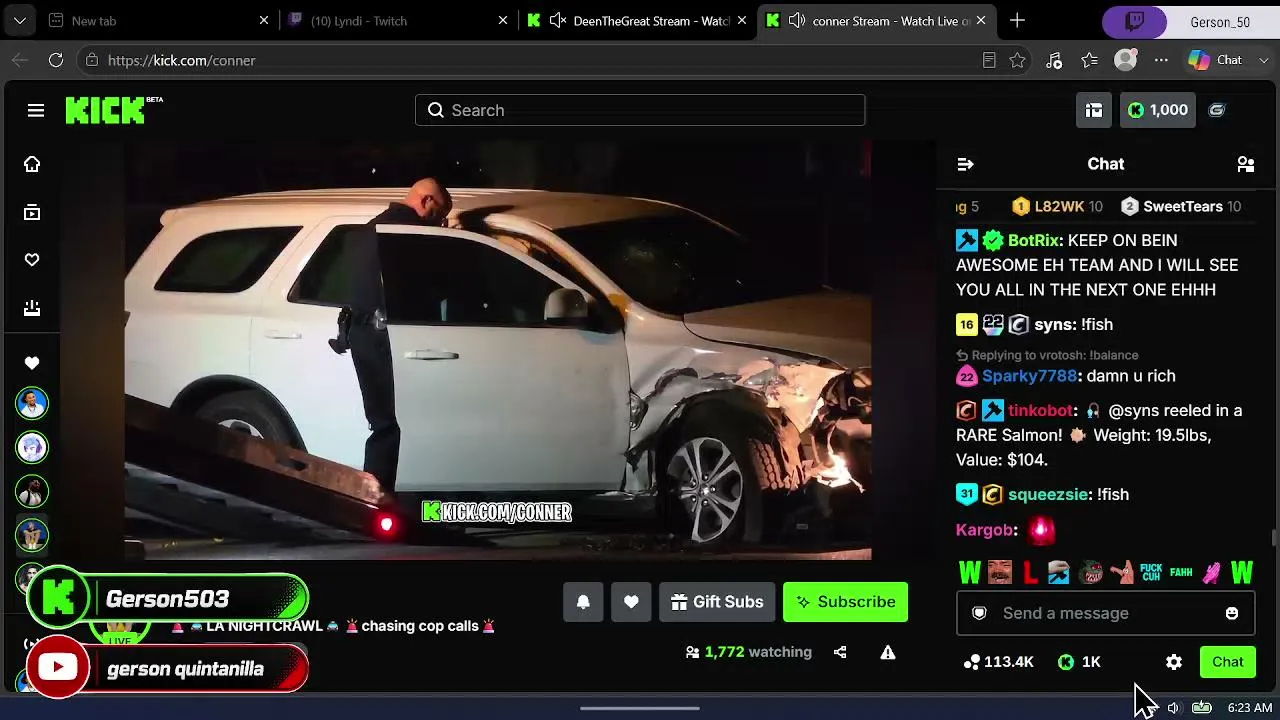1280x720 pixels.
Task: Open system volume icon in taskbar
Action: 1173,708
